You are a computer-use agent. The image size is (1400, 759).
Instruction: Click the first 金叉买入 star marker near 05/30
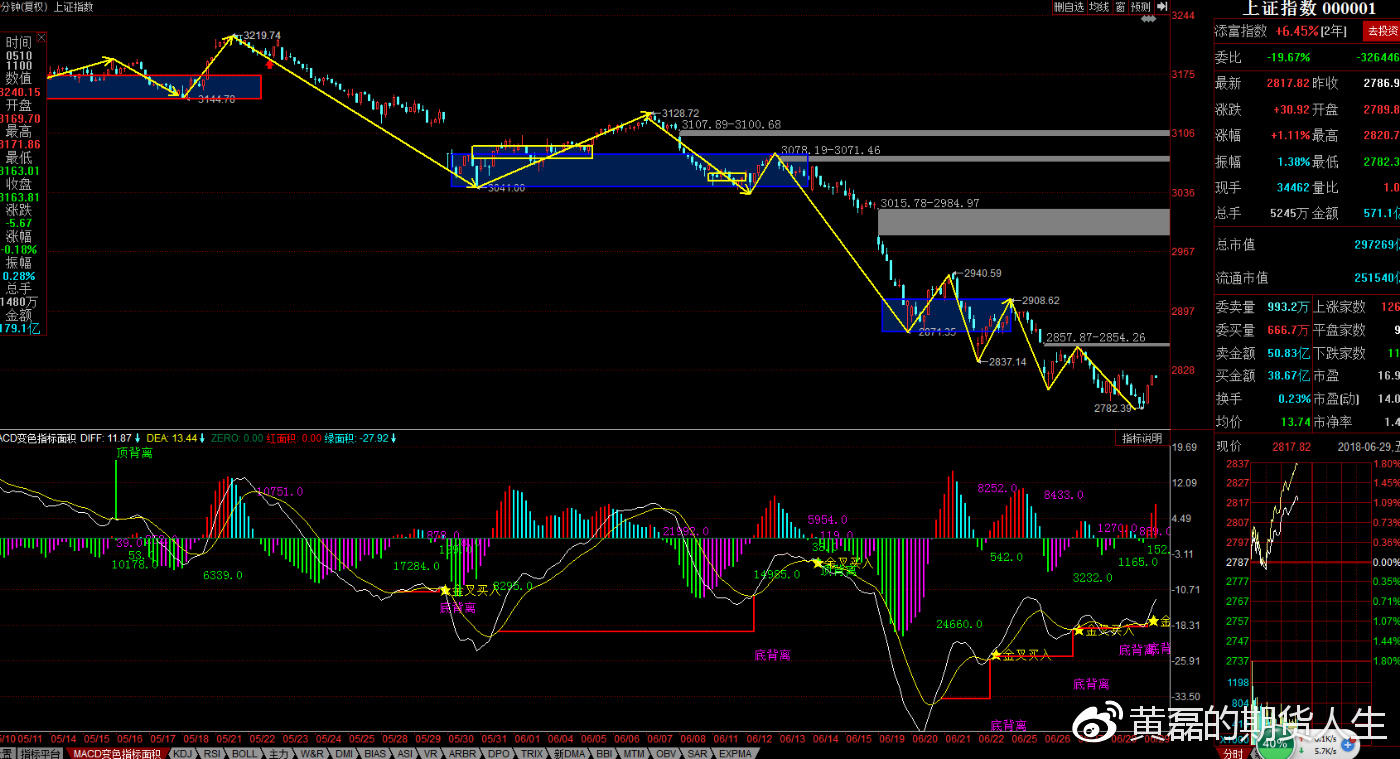point(445,590)
